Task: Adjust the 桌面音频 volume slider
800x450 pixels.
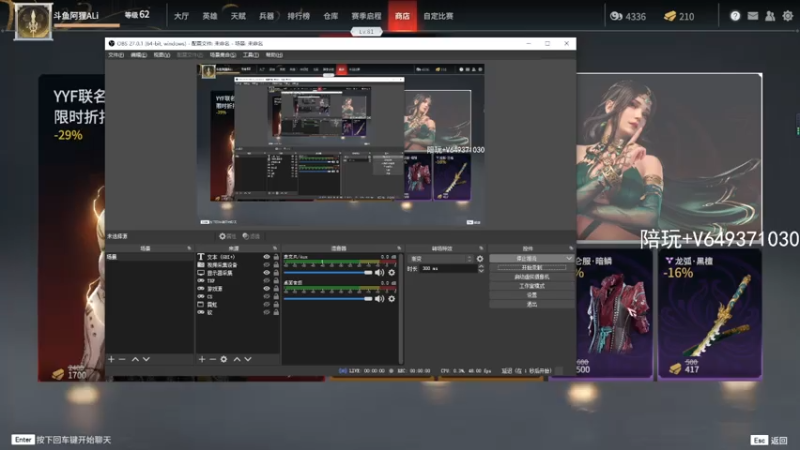Action: (328, 299)
